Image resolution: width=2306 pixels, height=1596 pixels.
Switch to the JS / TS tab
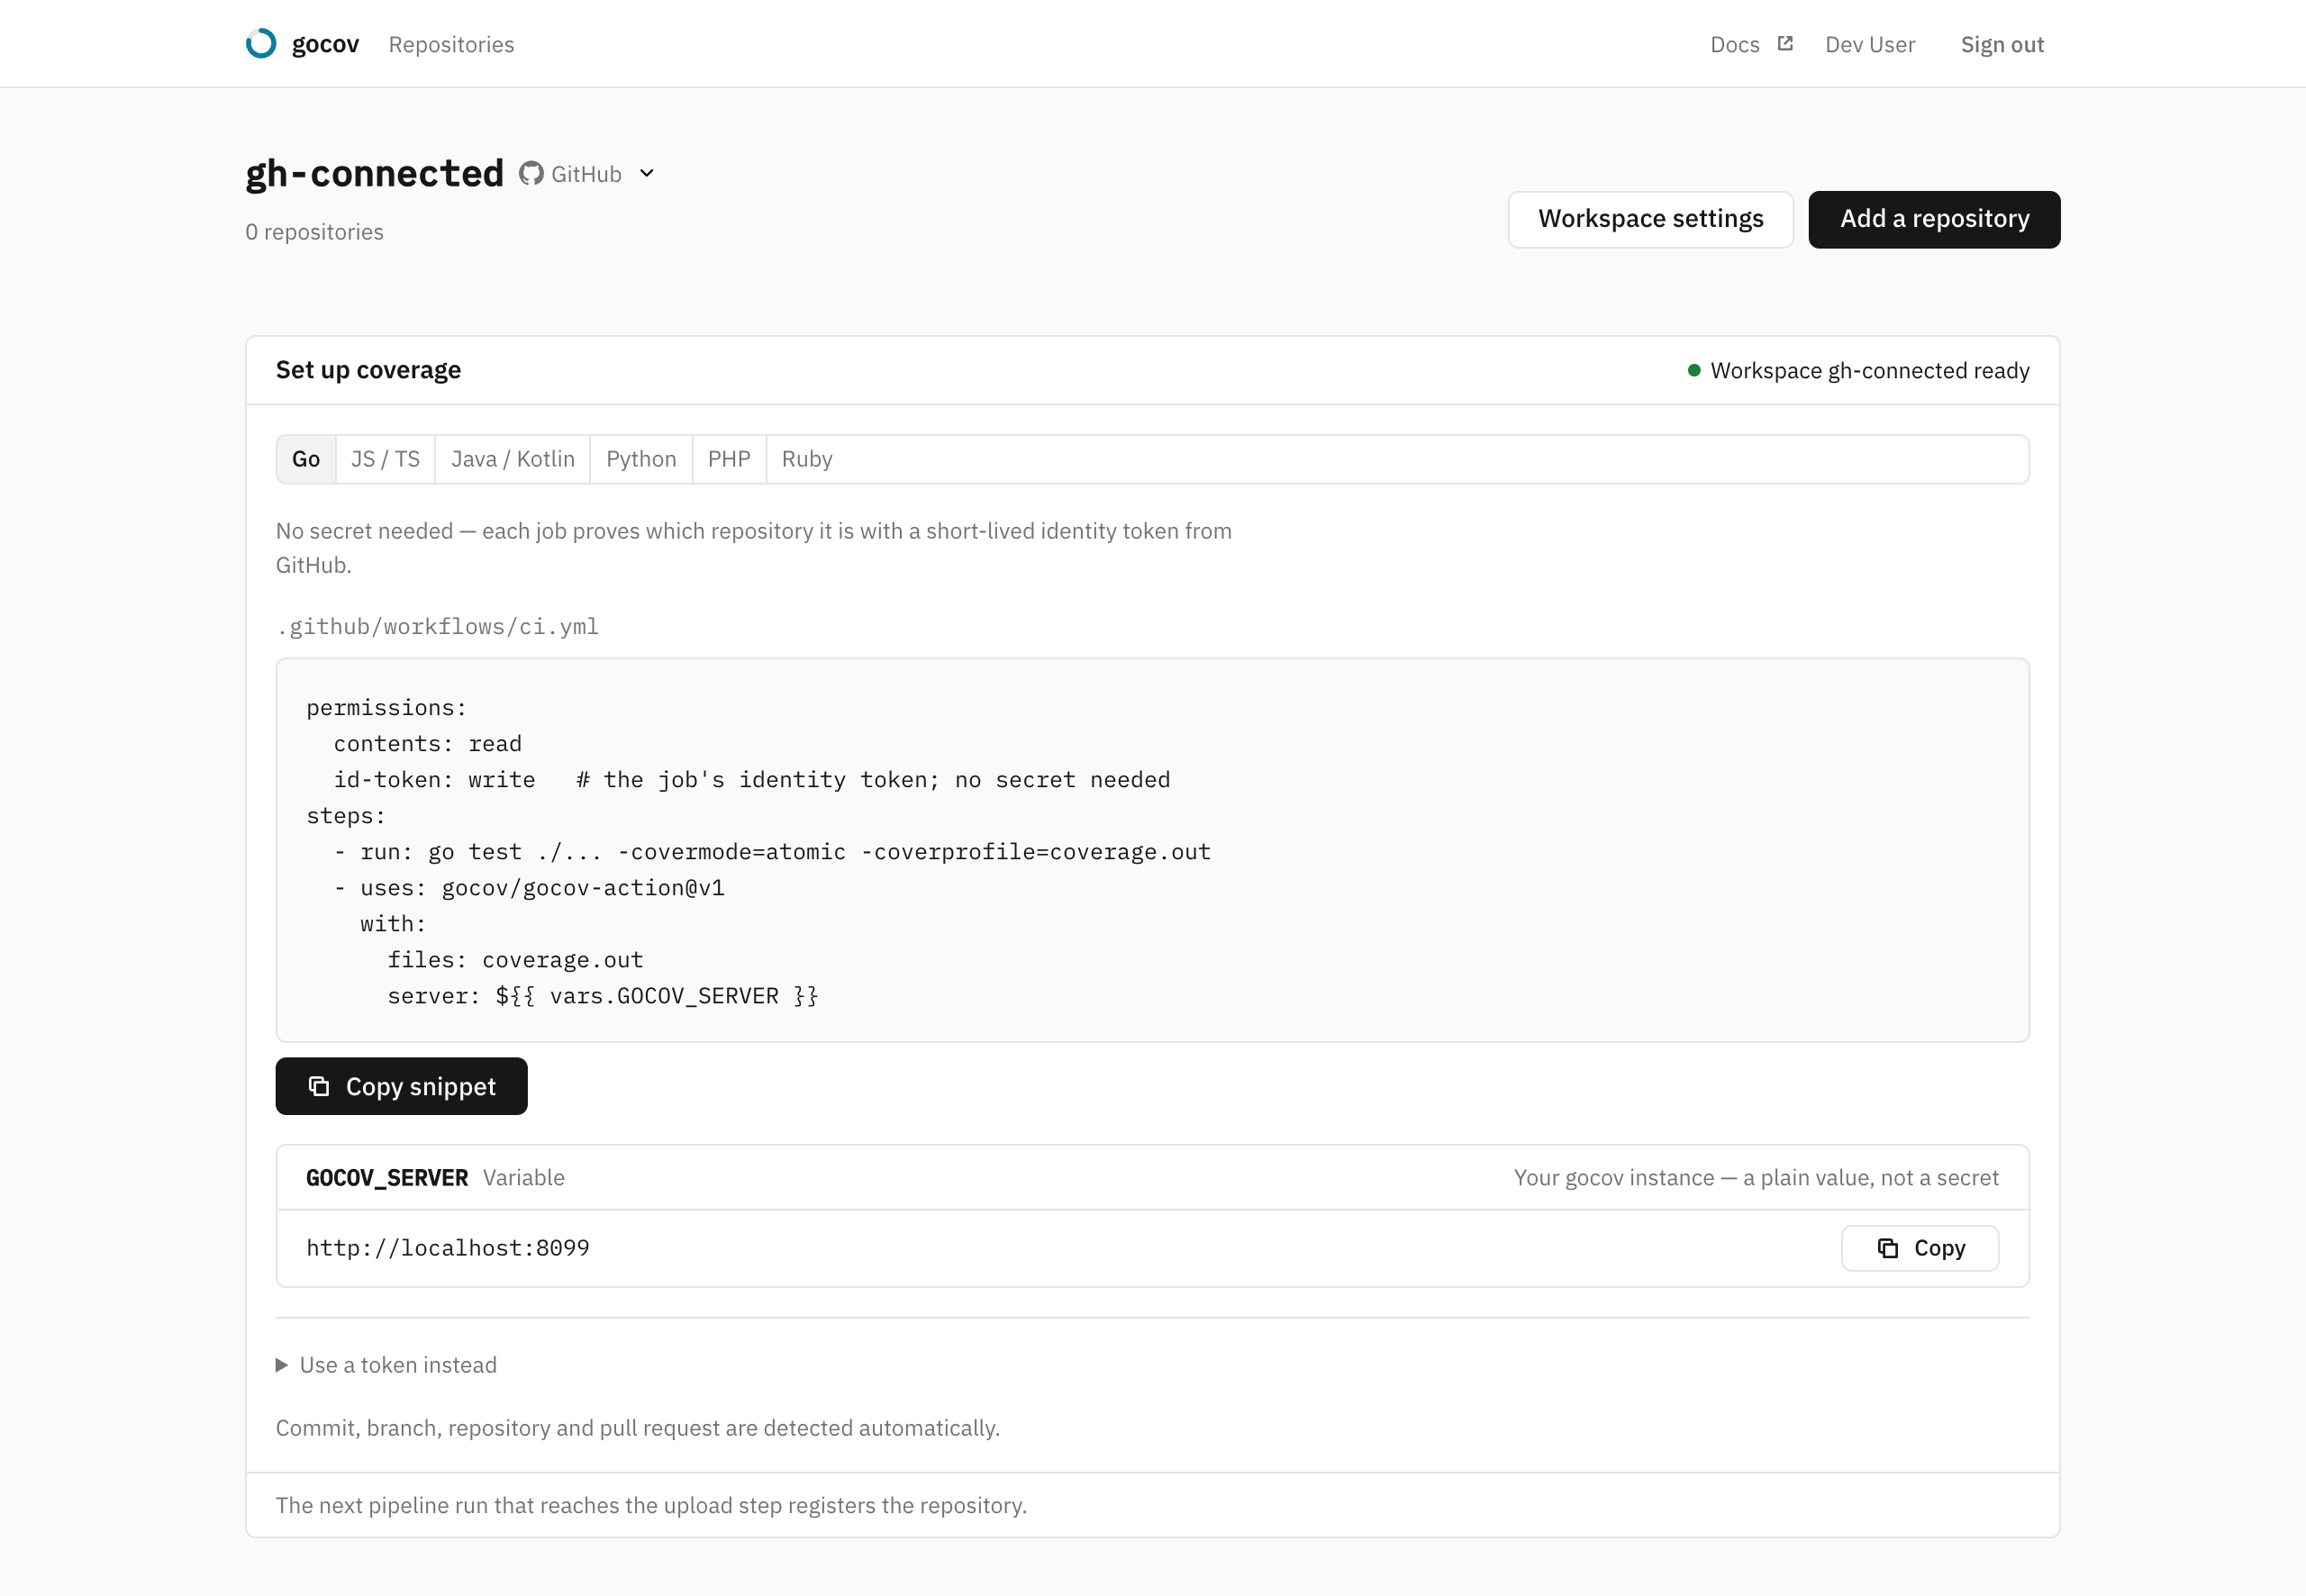[385, 459]
